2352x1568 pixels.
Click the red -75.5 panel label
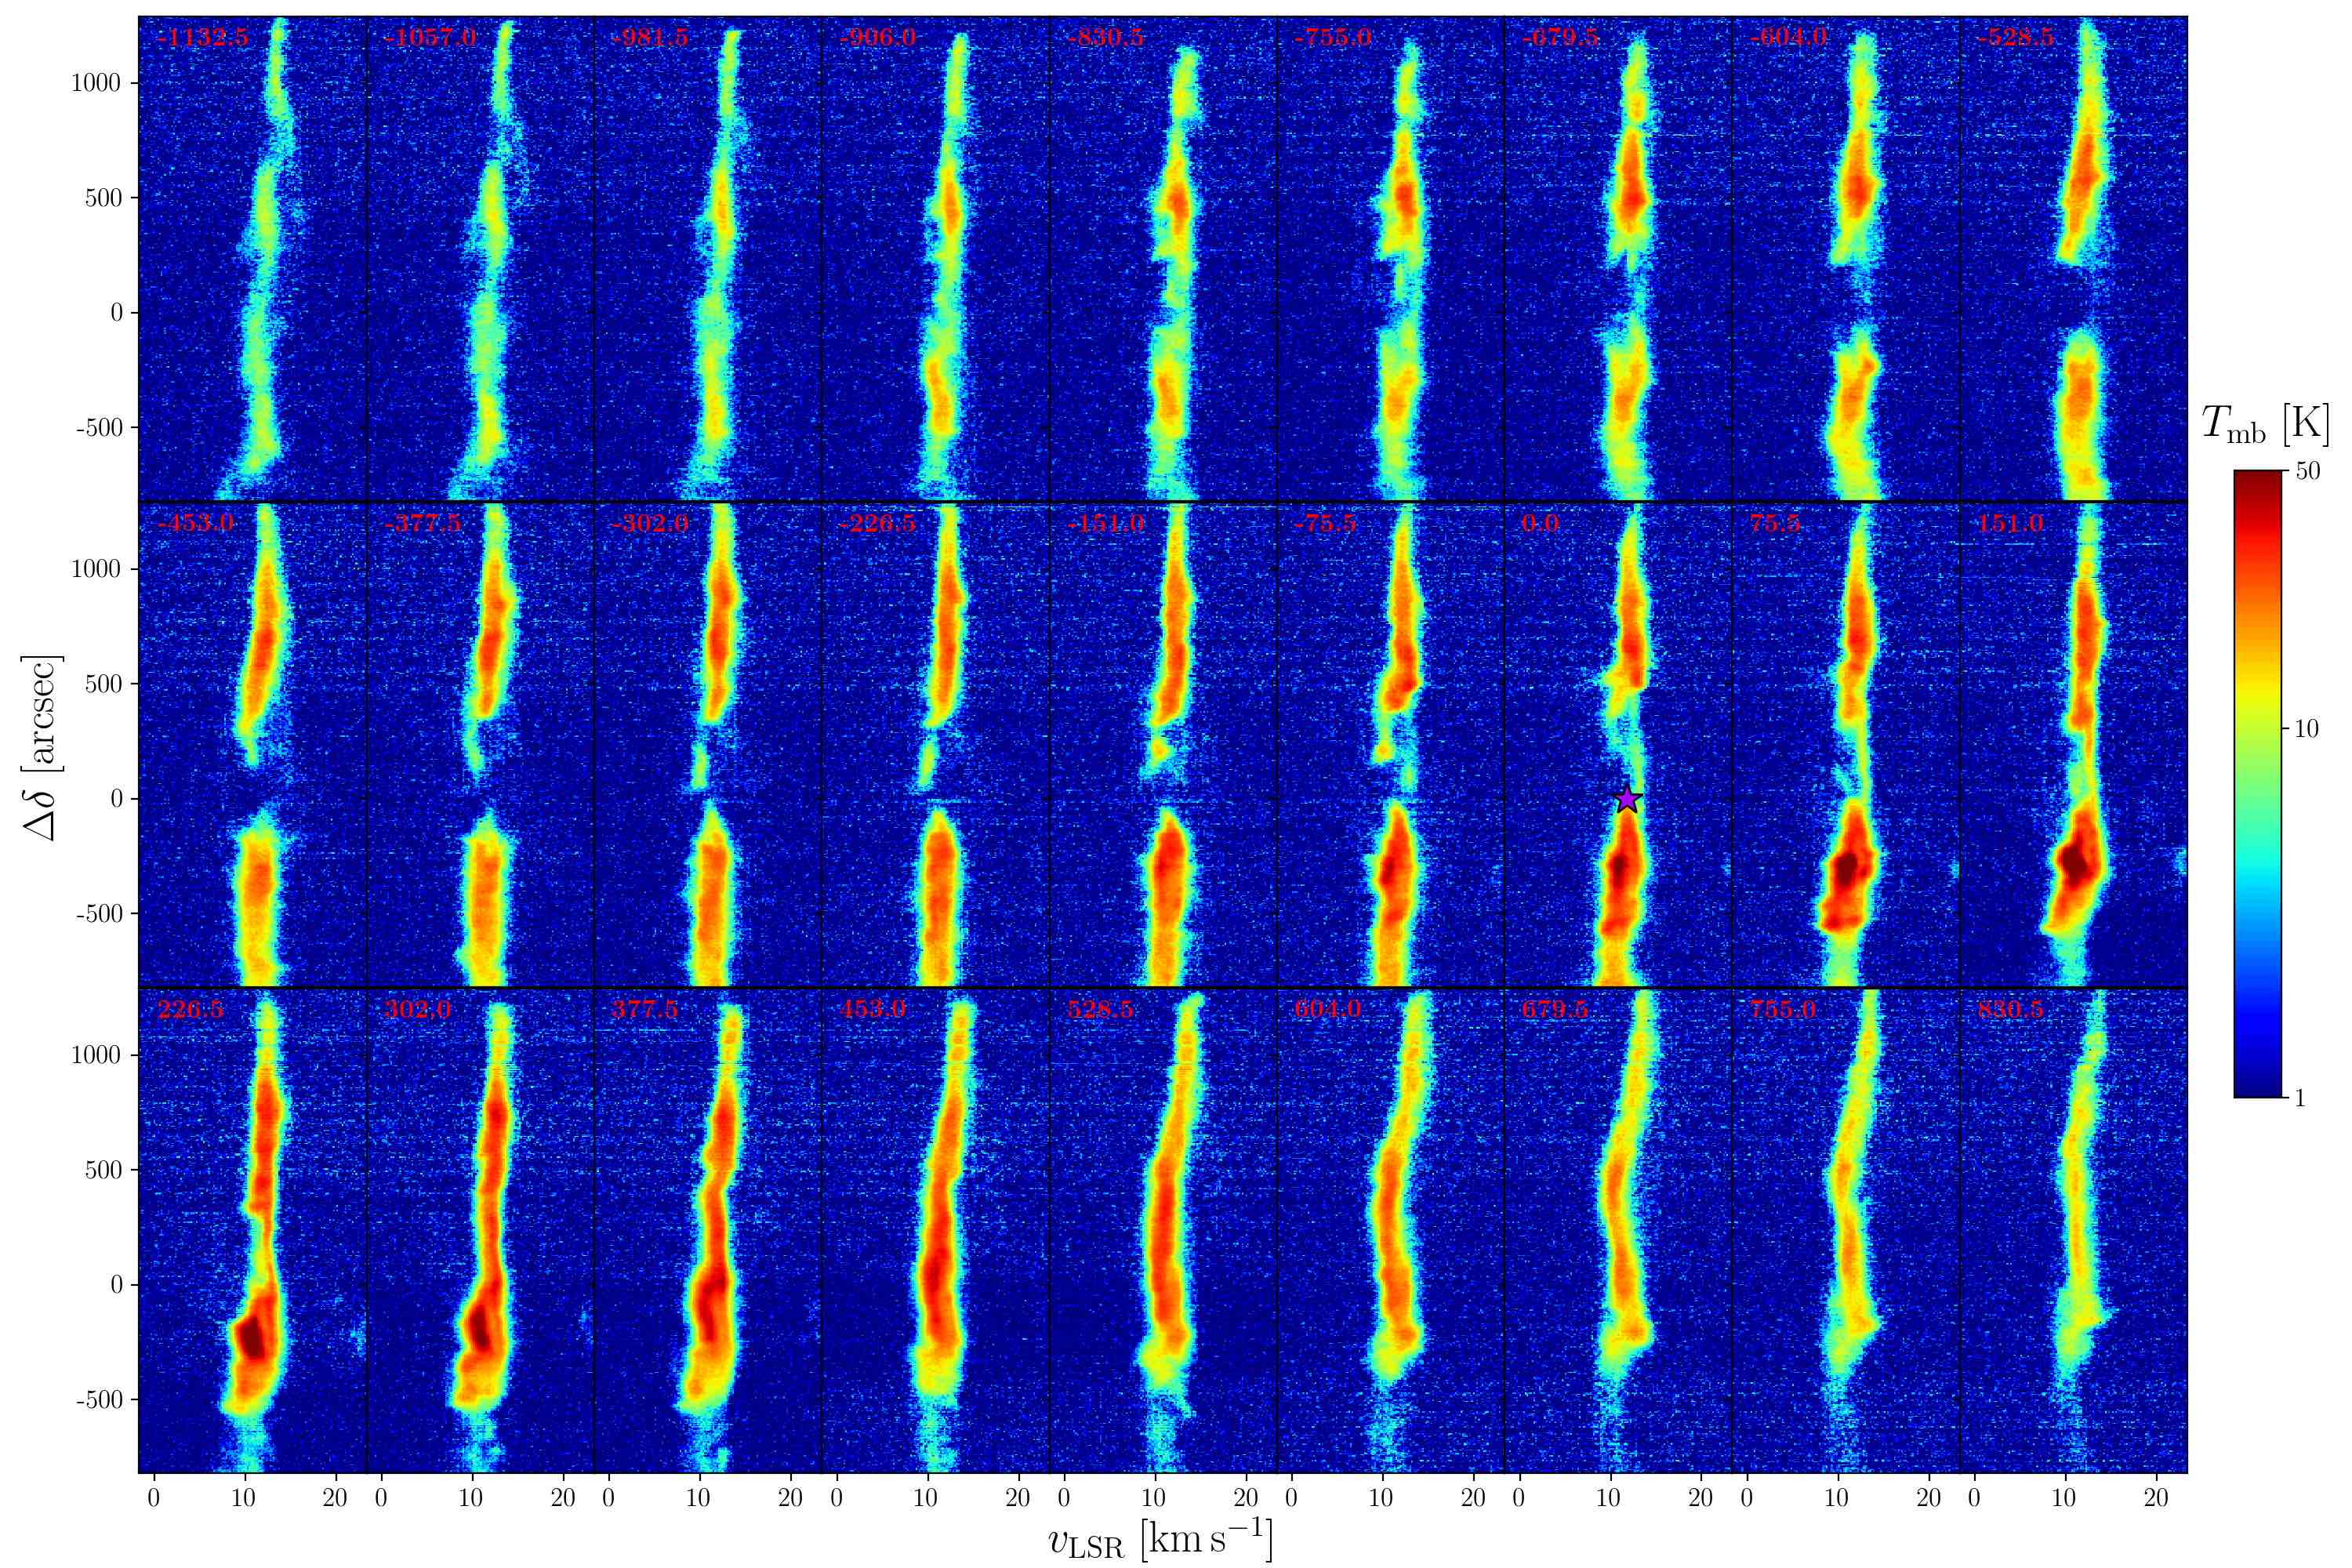point(1325,524)
